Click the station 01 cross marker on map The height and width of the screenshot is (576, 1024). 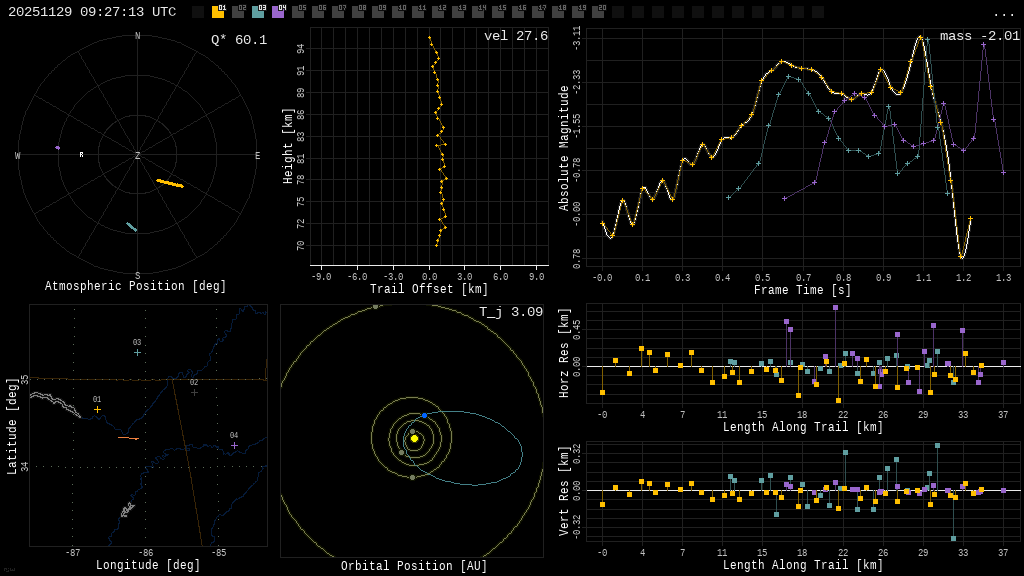[97, 409]
